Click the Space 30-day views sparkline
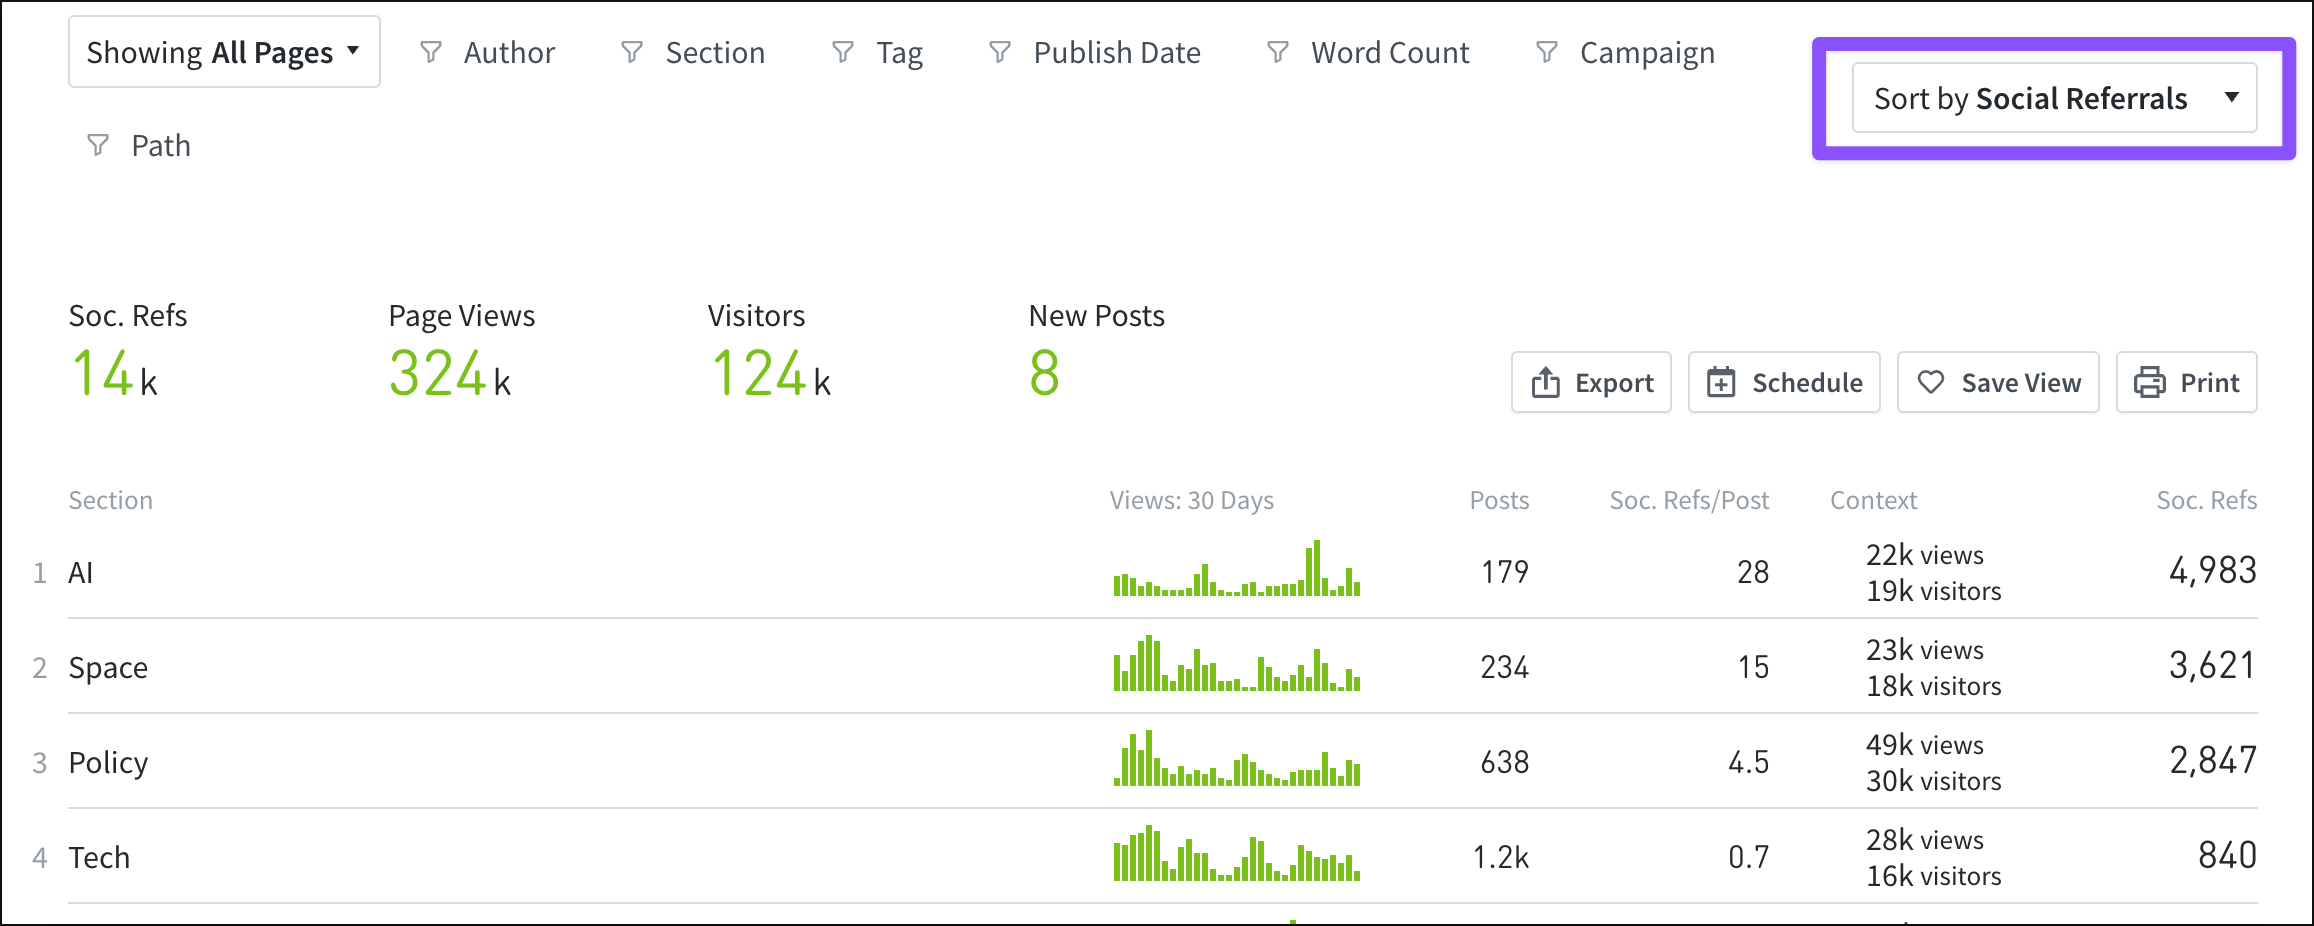 pos(1237,663)
